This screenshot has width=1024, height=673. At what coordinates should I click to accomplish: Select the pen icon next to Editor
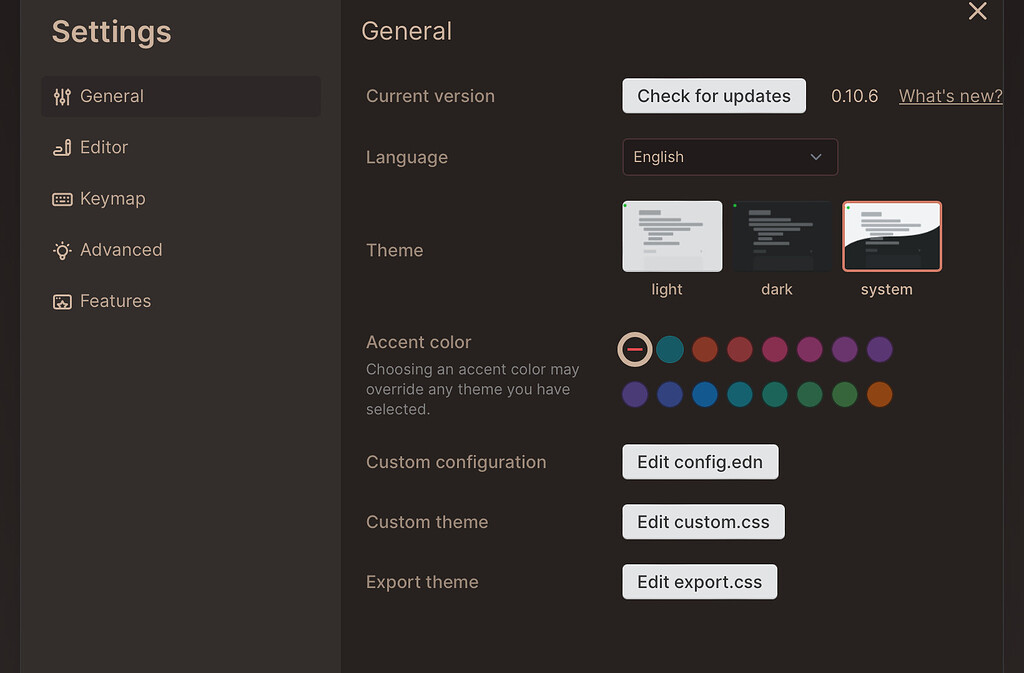tap(61, 147)
